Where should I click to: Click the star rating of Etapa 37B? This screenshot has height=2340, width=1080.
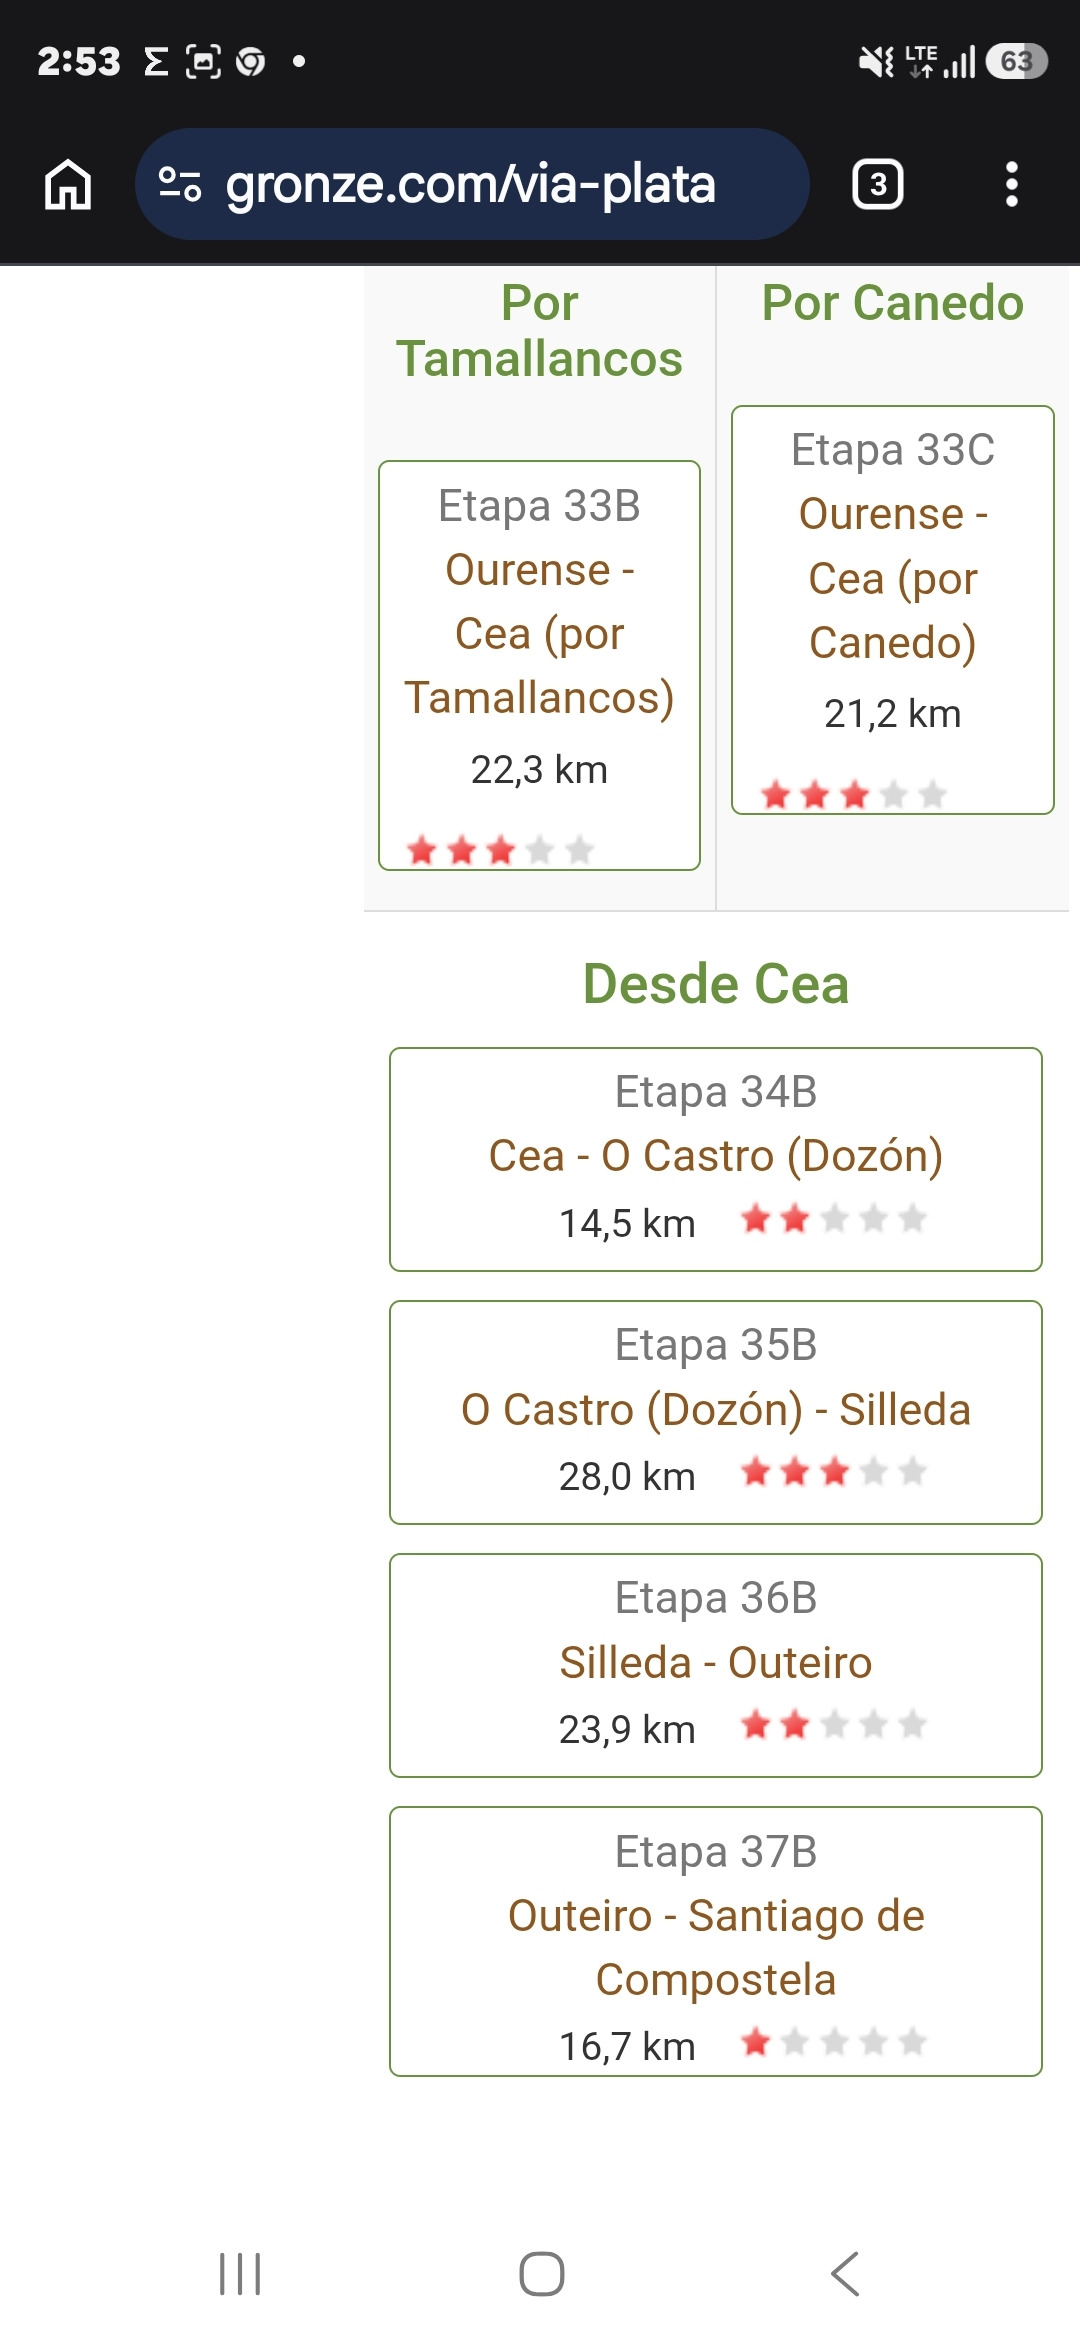point(834,2042)
